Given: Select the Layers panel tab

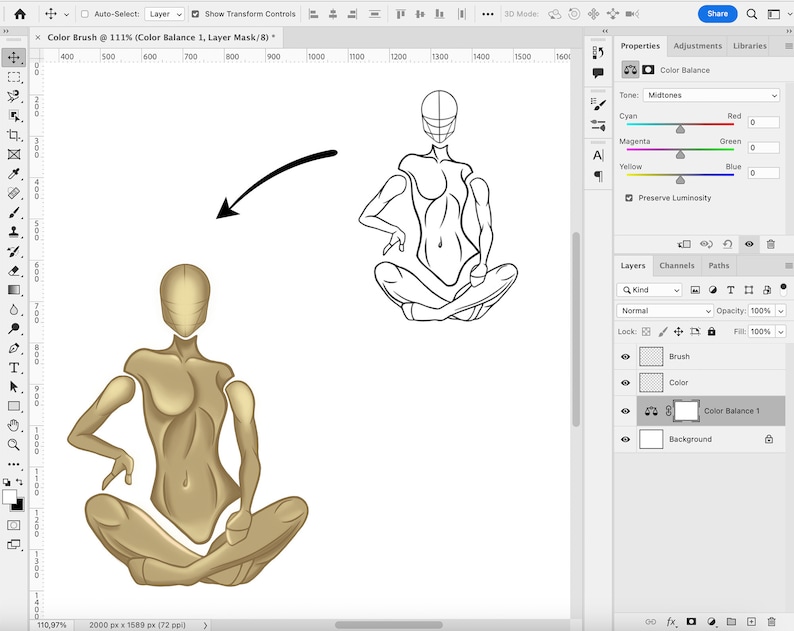Looking at the screenshot, I should click(633, 266).
